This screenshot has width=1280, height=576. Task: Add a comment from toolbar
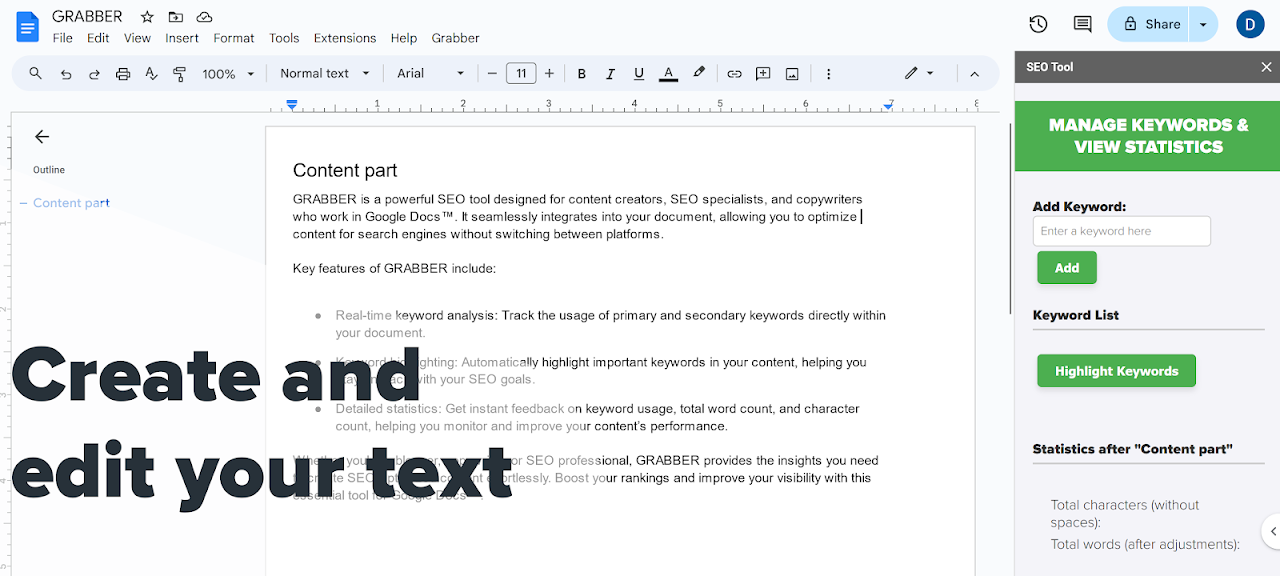(763, 73)
